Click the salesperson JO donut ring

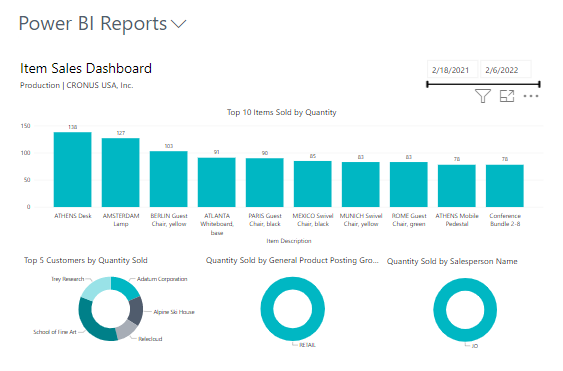click(x=439, y=310)
